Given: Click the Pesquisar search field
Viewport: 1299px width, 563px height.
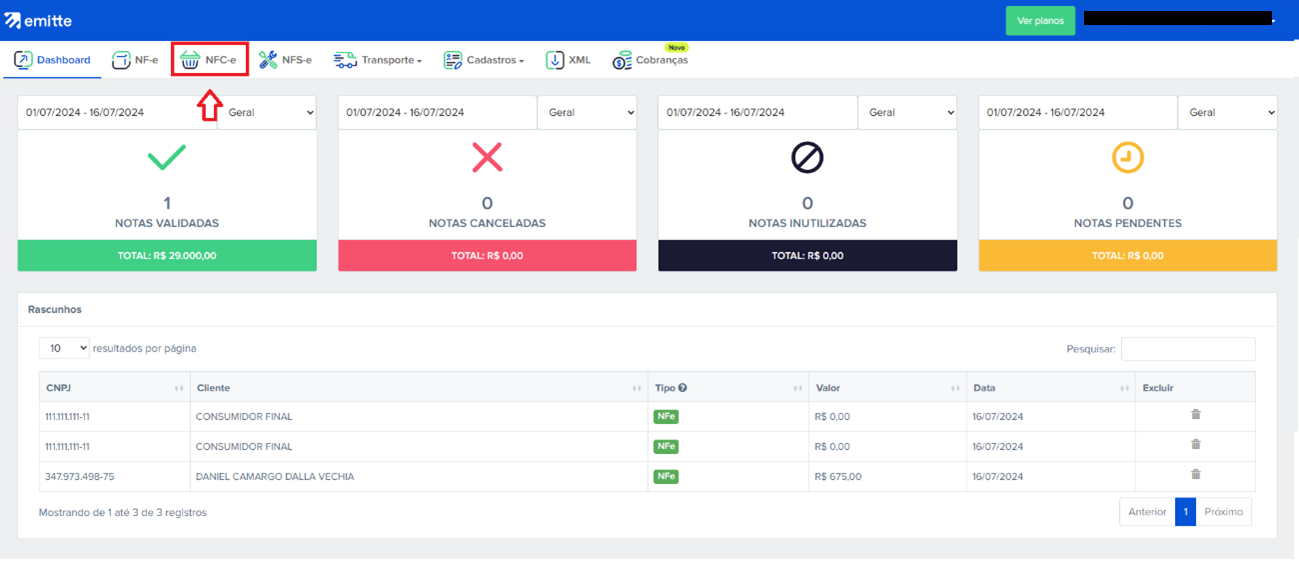Looking at the screenshot, I should tap(1188, 349).
